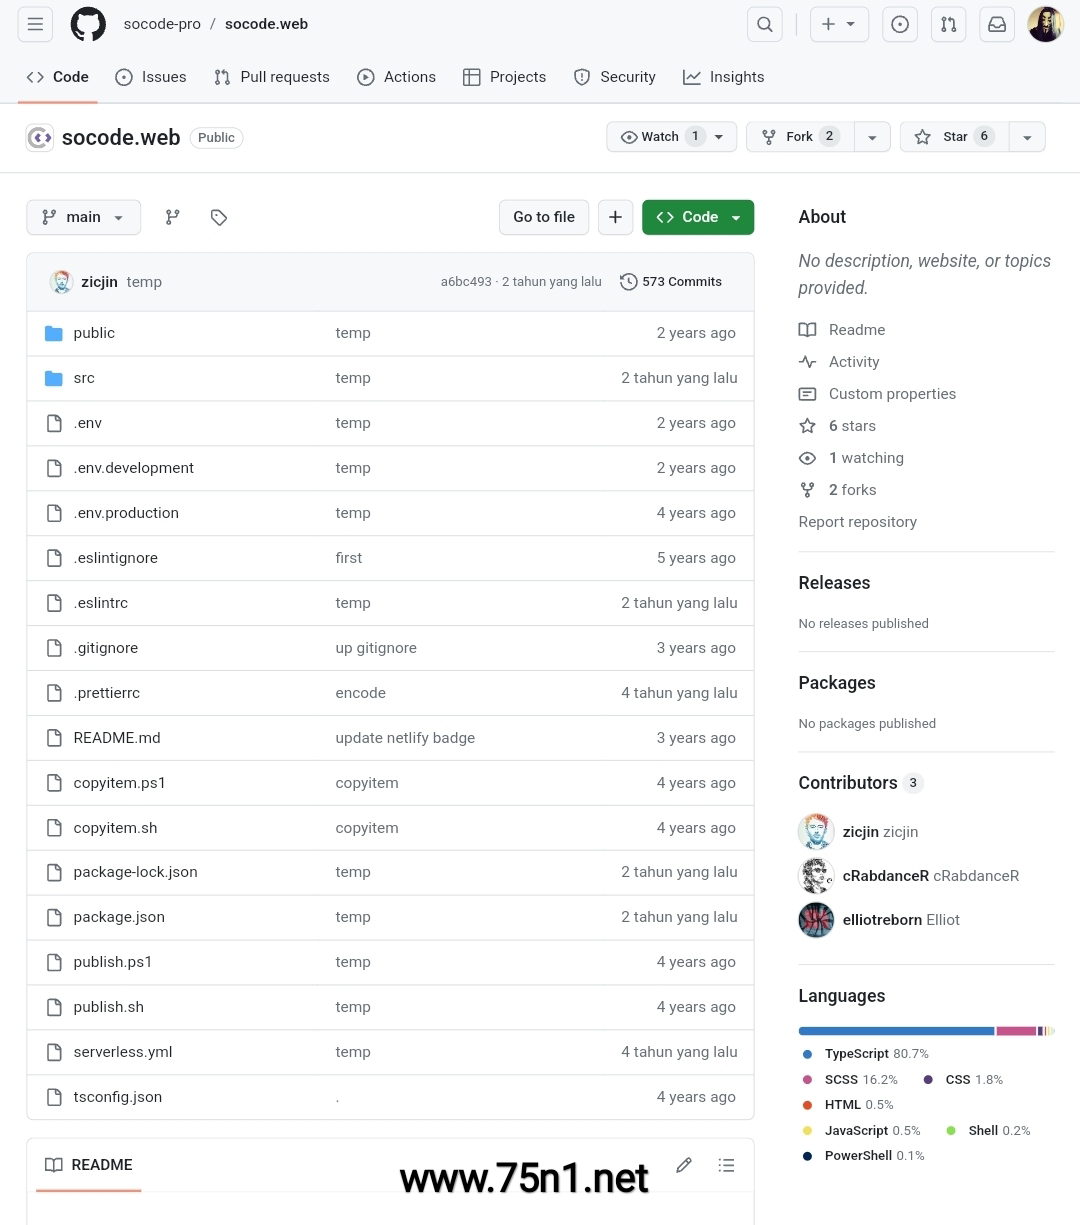Expand the Star lists dropdown arrow
The width and height of the screenshot is (1080, 1225).
[1027, 137]
